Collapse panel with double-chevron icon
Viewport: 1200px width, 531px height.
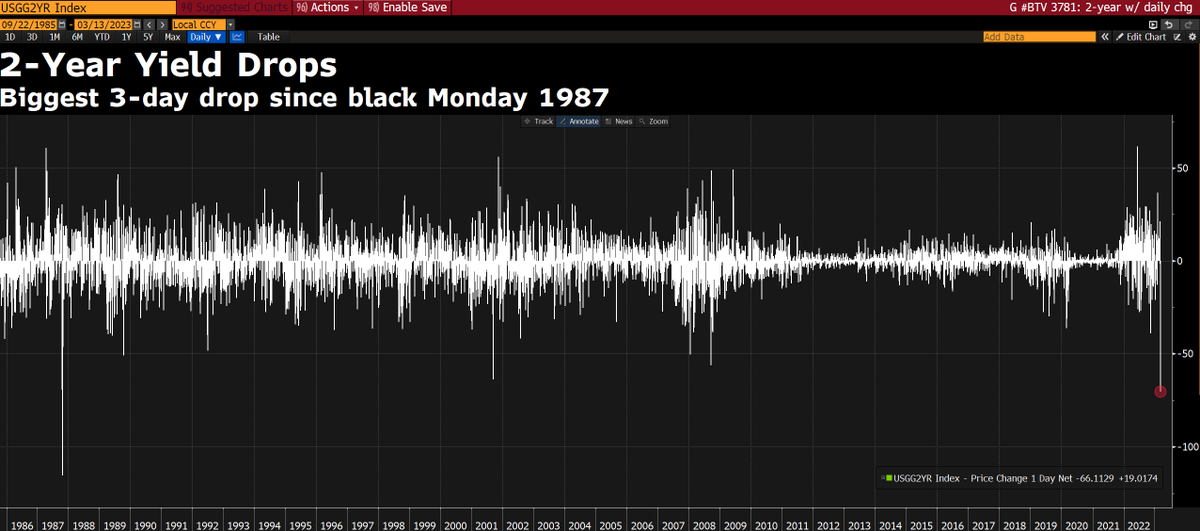coord(1105,37)
